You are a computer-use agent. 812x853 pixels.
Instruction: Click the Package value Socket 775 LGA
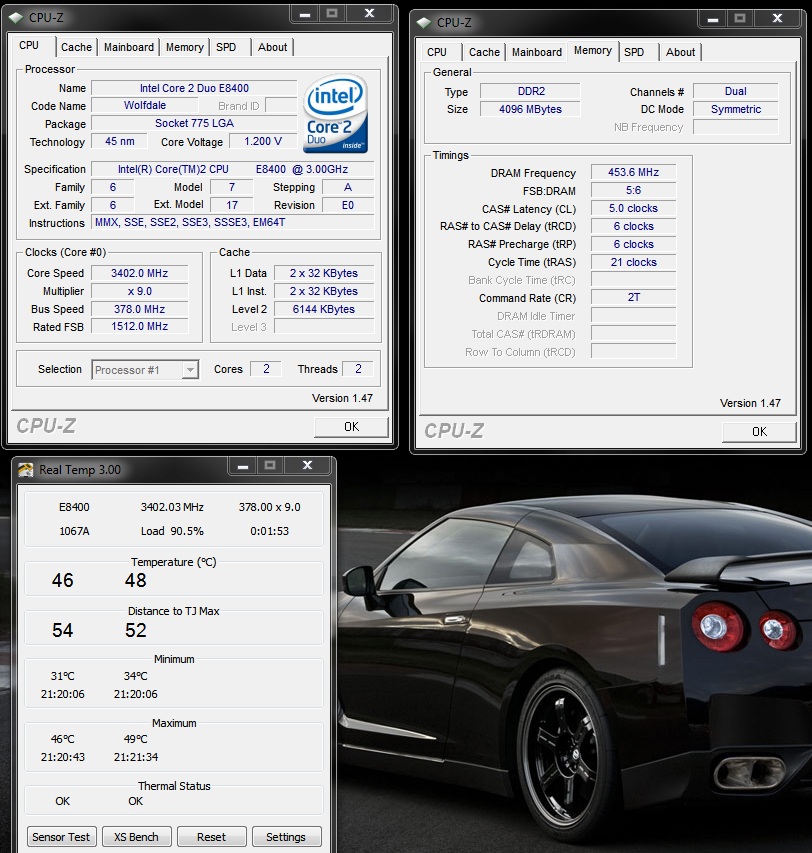pos(194,123)
